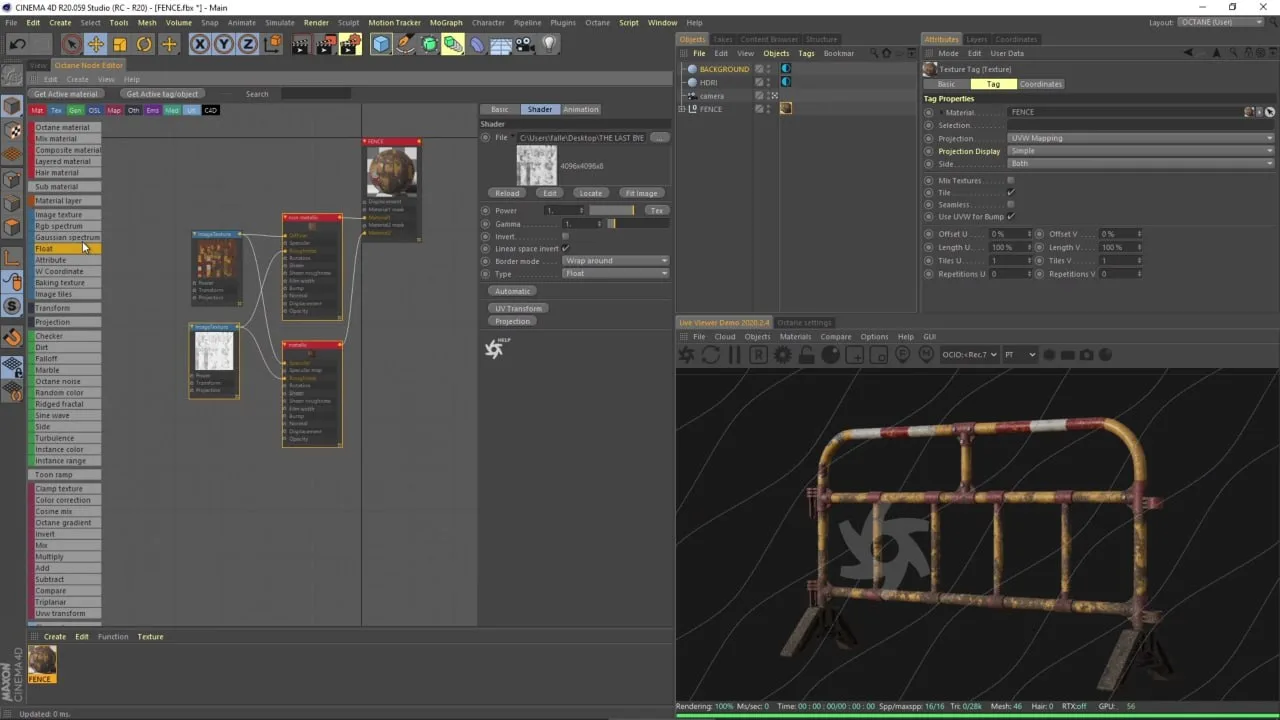This screenshot has height=720, width=1280.
Task: Click the Reload image button
Action: point(507,193)
